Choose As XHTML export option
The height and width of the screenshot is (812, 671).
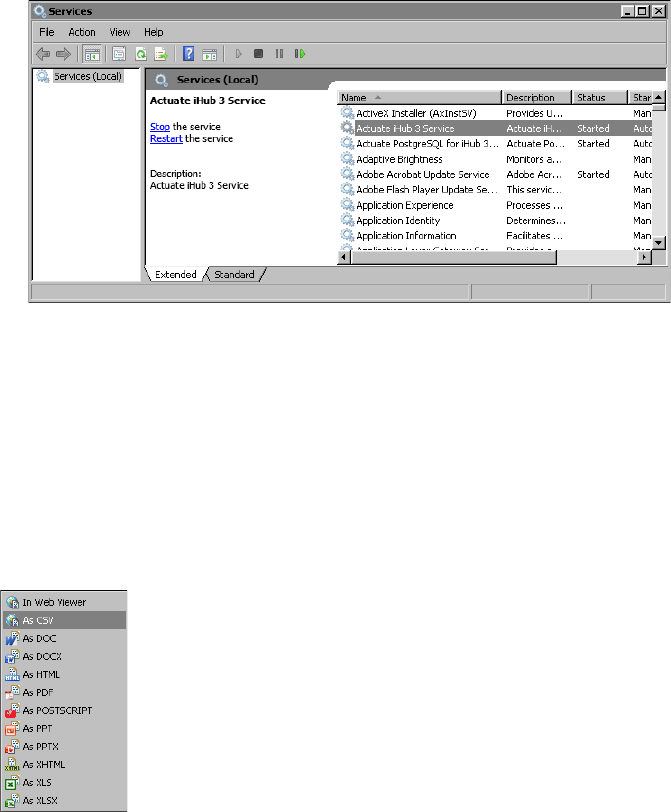(x=65, y=764)
